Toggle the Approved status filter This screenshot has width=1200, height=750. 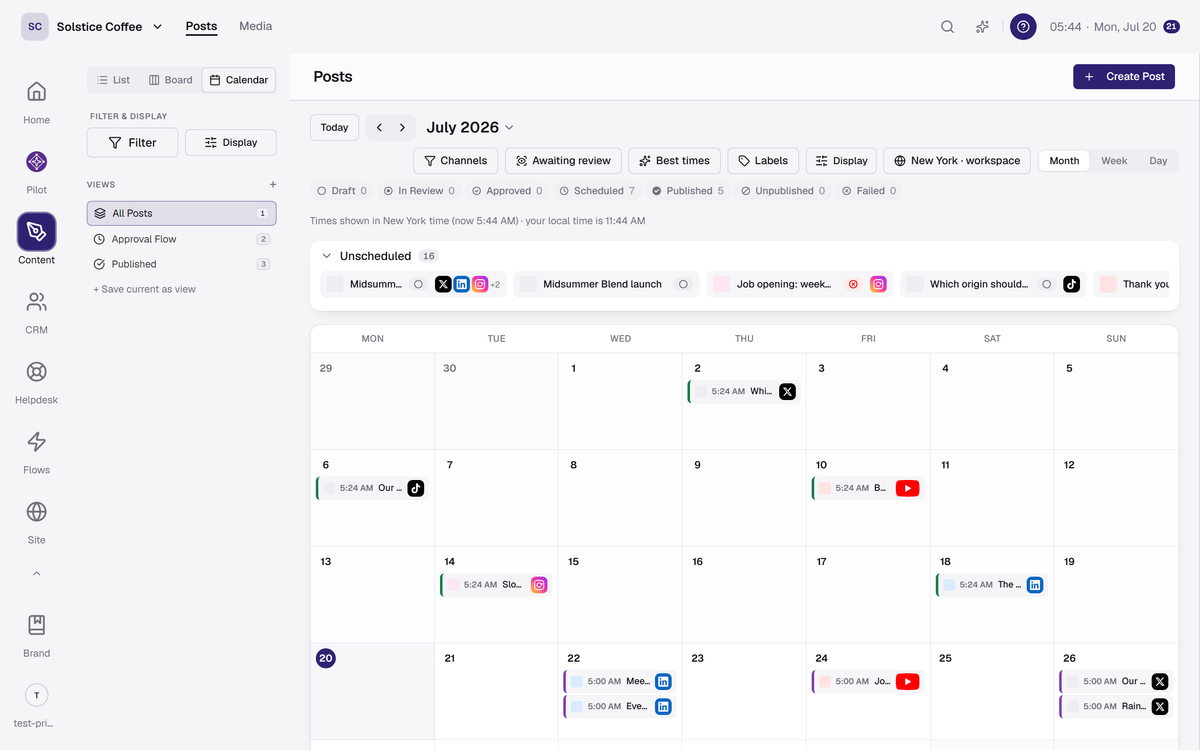coord(507,190)
